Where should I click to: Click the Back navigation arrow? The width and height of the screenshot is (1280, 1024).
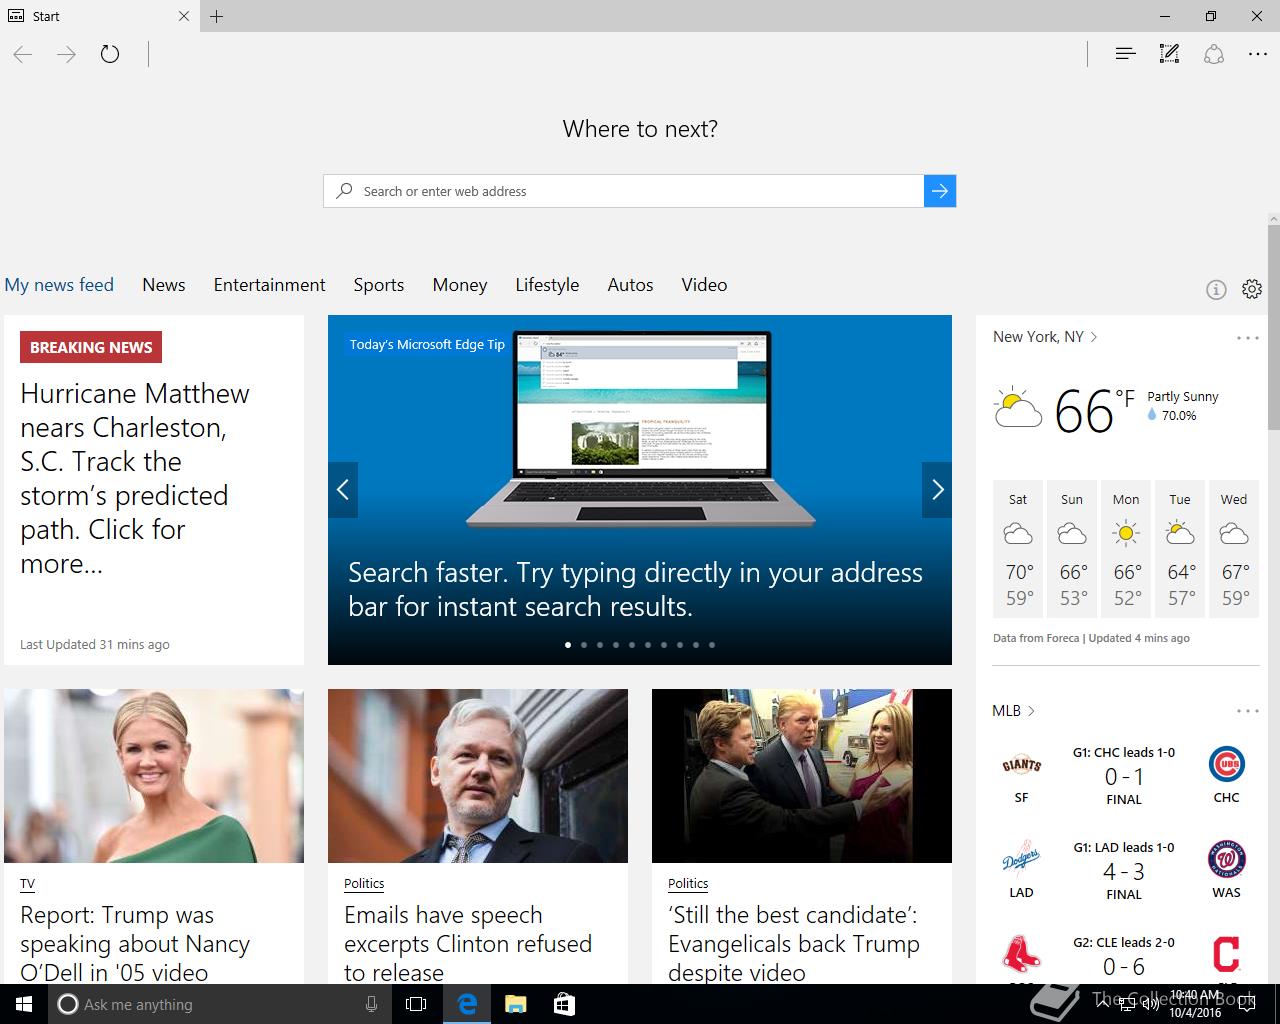pyautogui.click(x=23, y=54)
